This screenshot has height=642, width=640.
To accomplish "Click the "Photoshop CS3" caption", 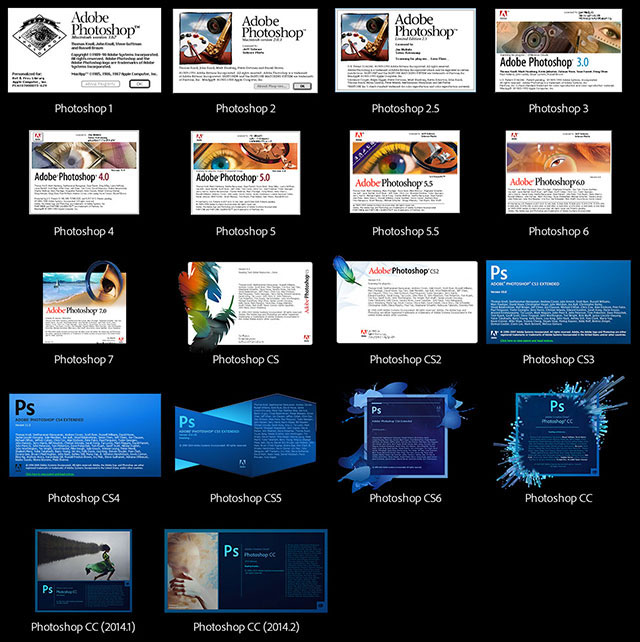I will click(559, 359).
